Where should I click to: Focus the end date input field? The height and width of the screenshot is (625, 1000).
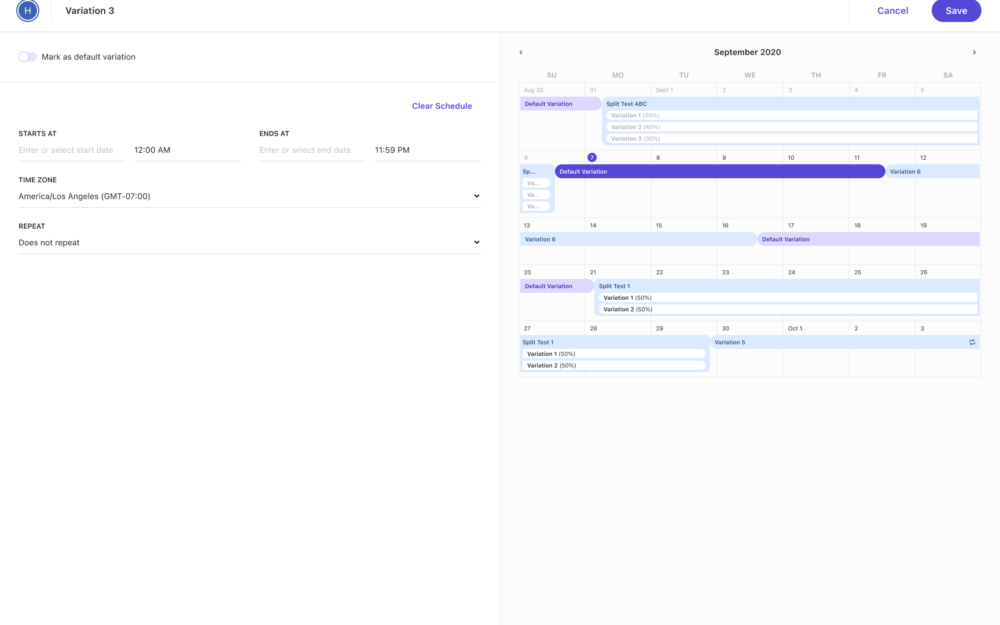[311, 150]
